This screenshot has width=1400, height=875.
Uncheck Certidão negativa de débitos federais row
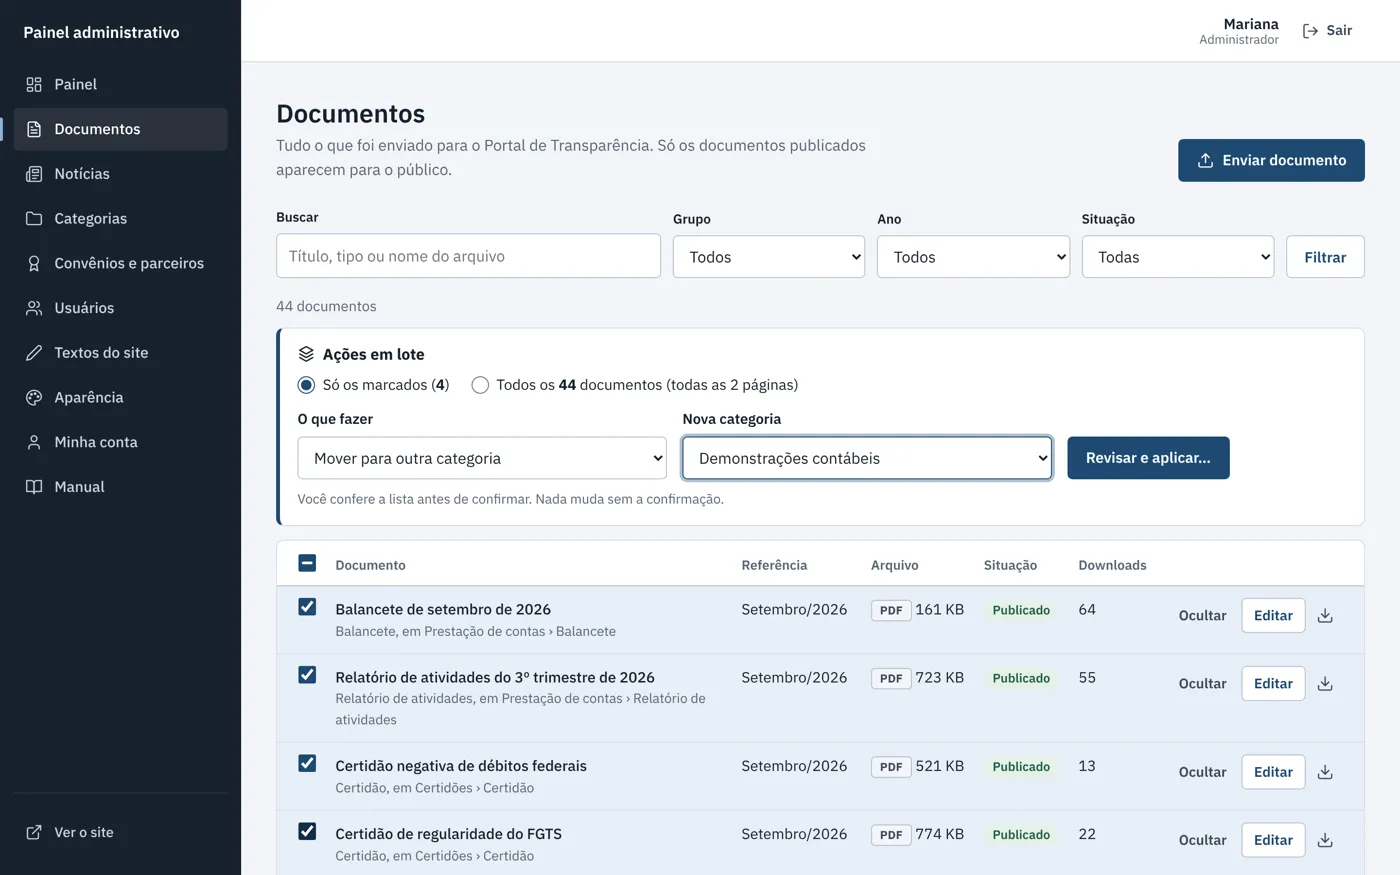307,763
